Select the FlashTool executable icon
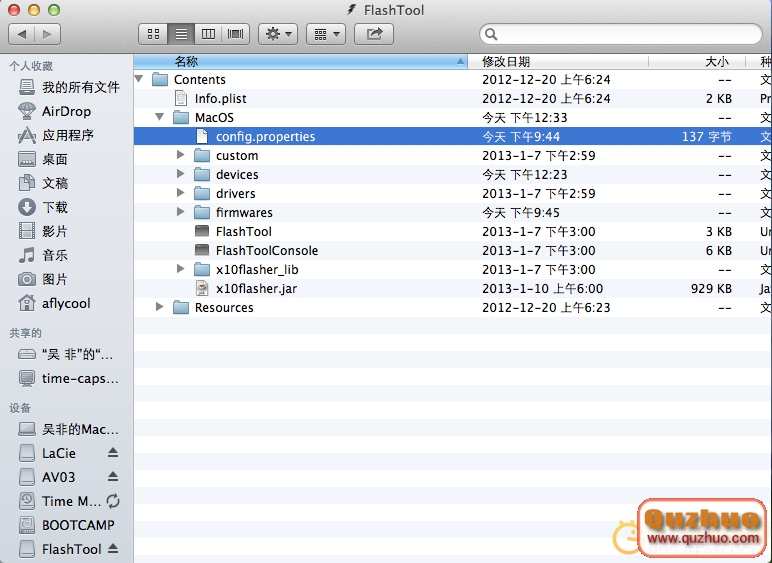 202,231
